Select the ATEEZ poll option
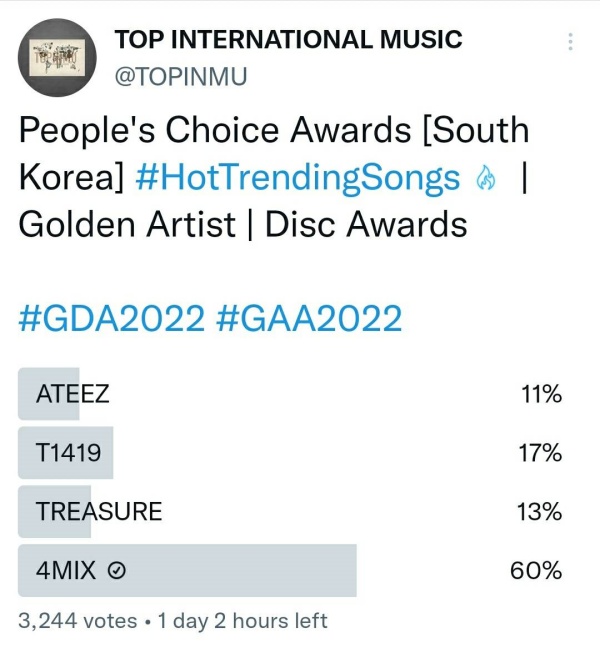 click(x=73, y=394)
